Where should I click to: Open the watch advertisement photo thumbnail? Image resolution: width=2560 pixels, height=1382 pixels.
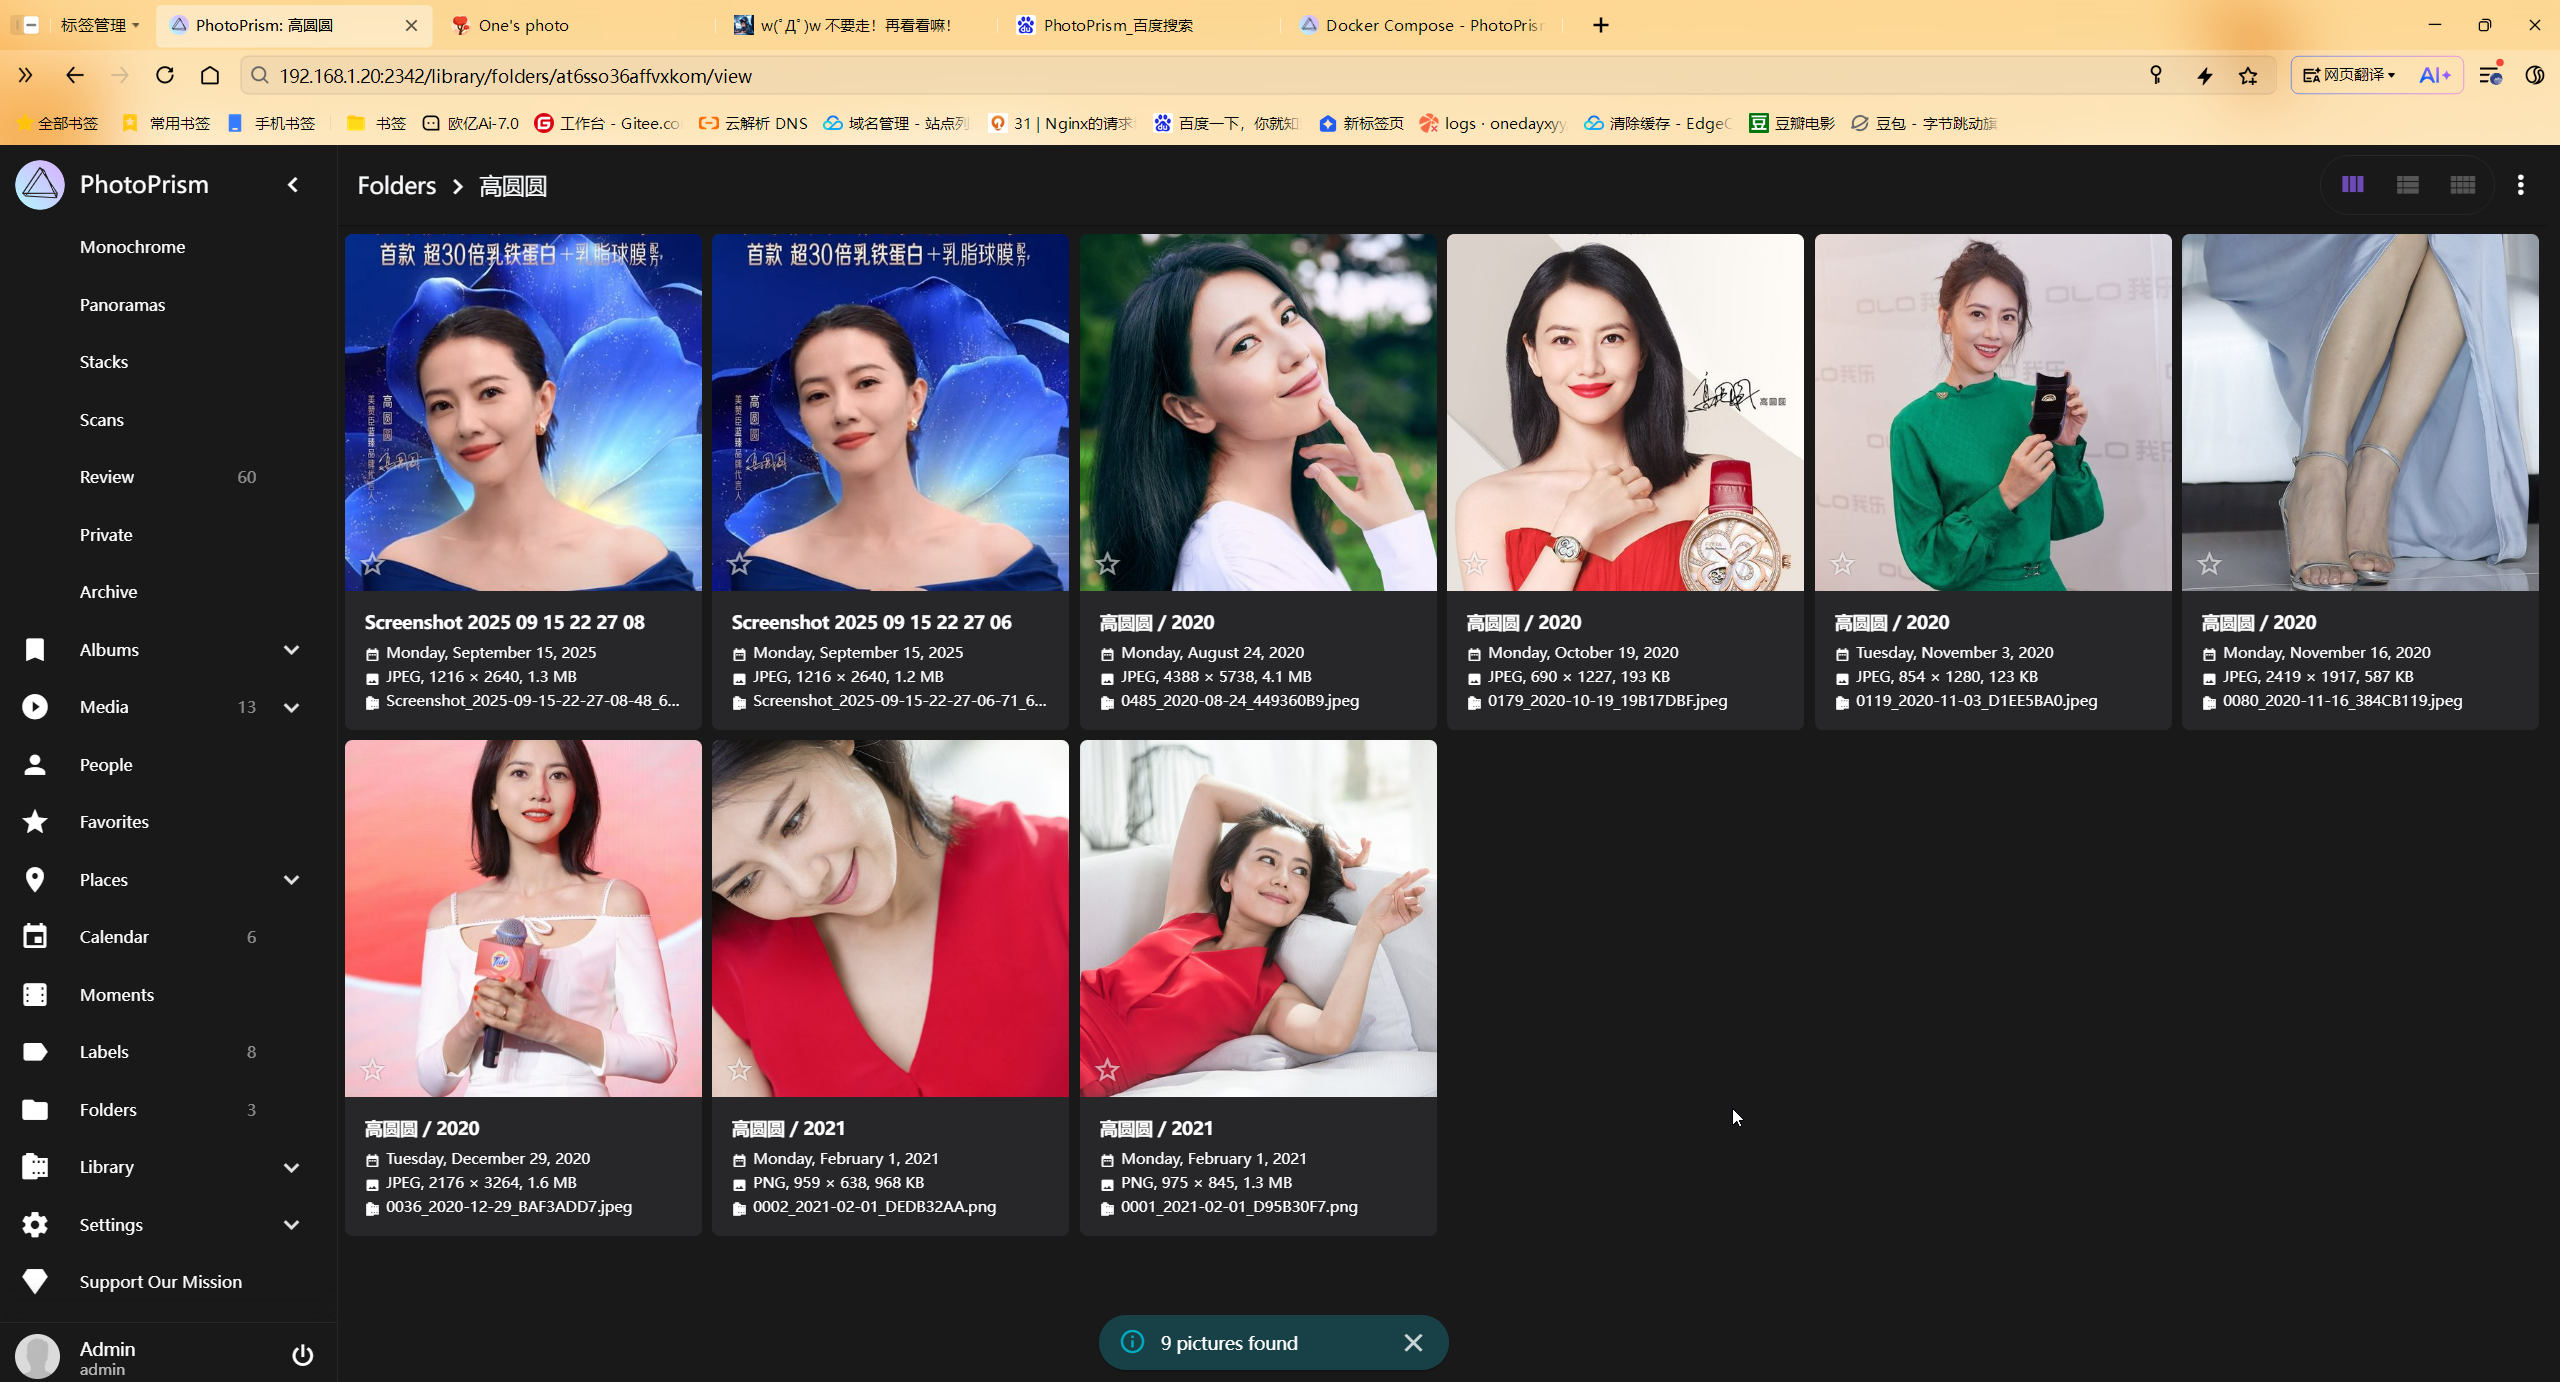coord(1624,410)
